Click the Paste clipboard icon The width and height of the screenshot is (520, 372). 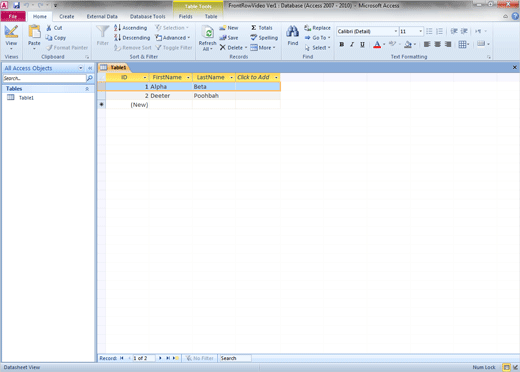tap(34, 32)
